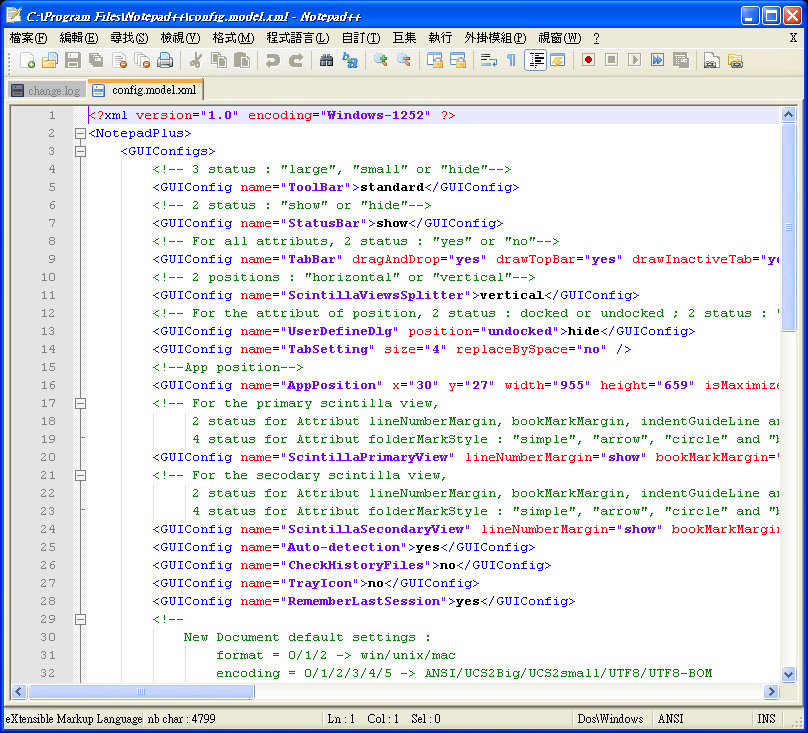Toggle show all characters pilcrow icon
The height and width of the screenshot is (733, 808).
[511, 60]
